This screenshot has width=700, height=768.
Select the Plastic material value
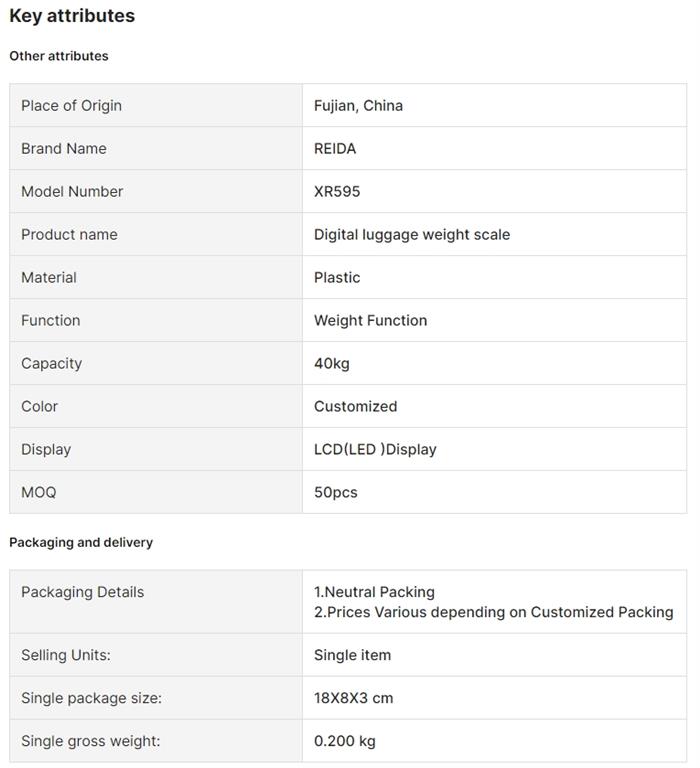pyautogui.click(x=337, y=277)
